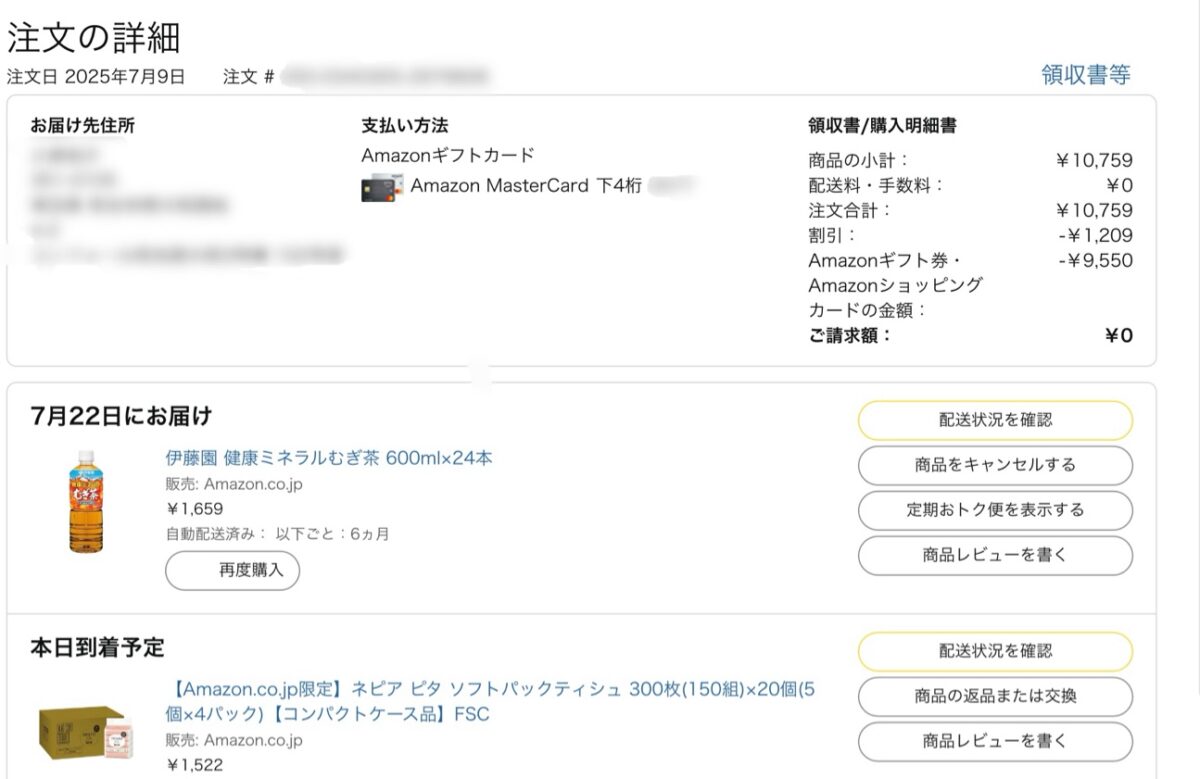Click the 本日到着予定 shipment heading

(x=97, y=647)
